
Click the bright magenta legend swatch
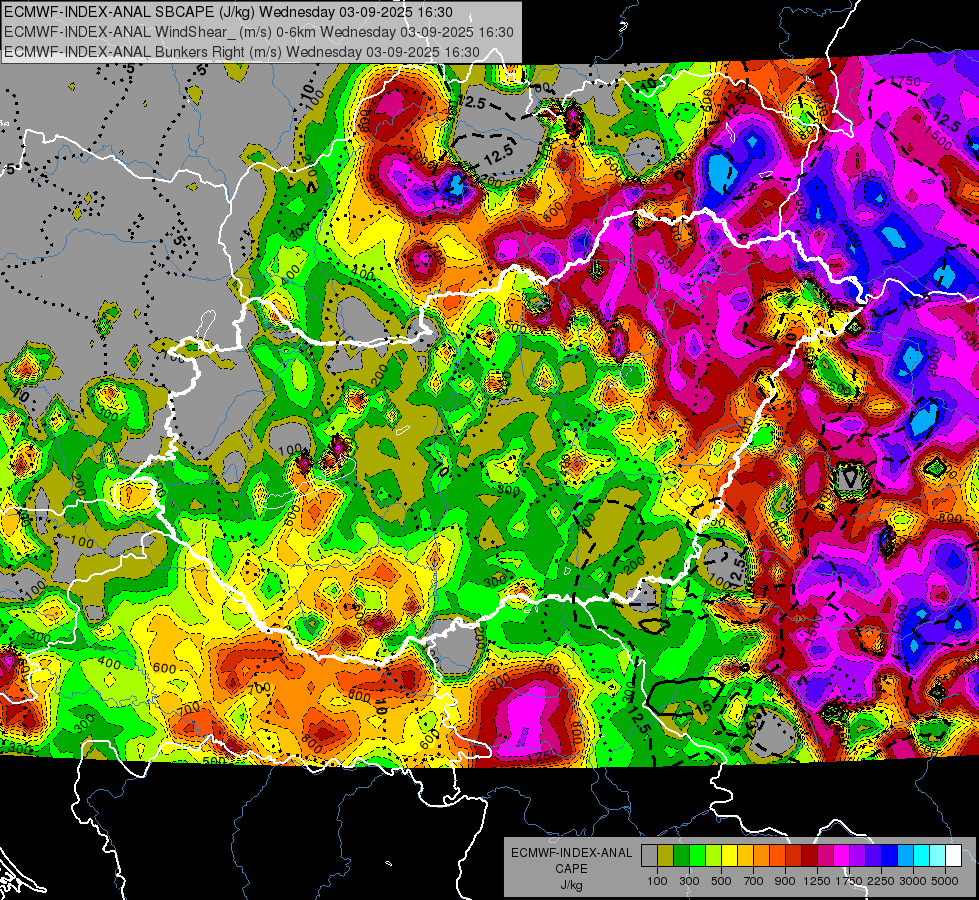842,855
